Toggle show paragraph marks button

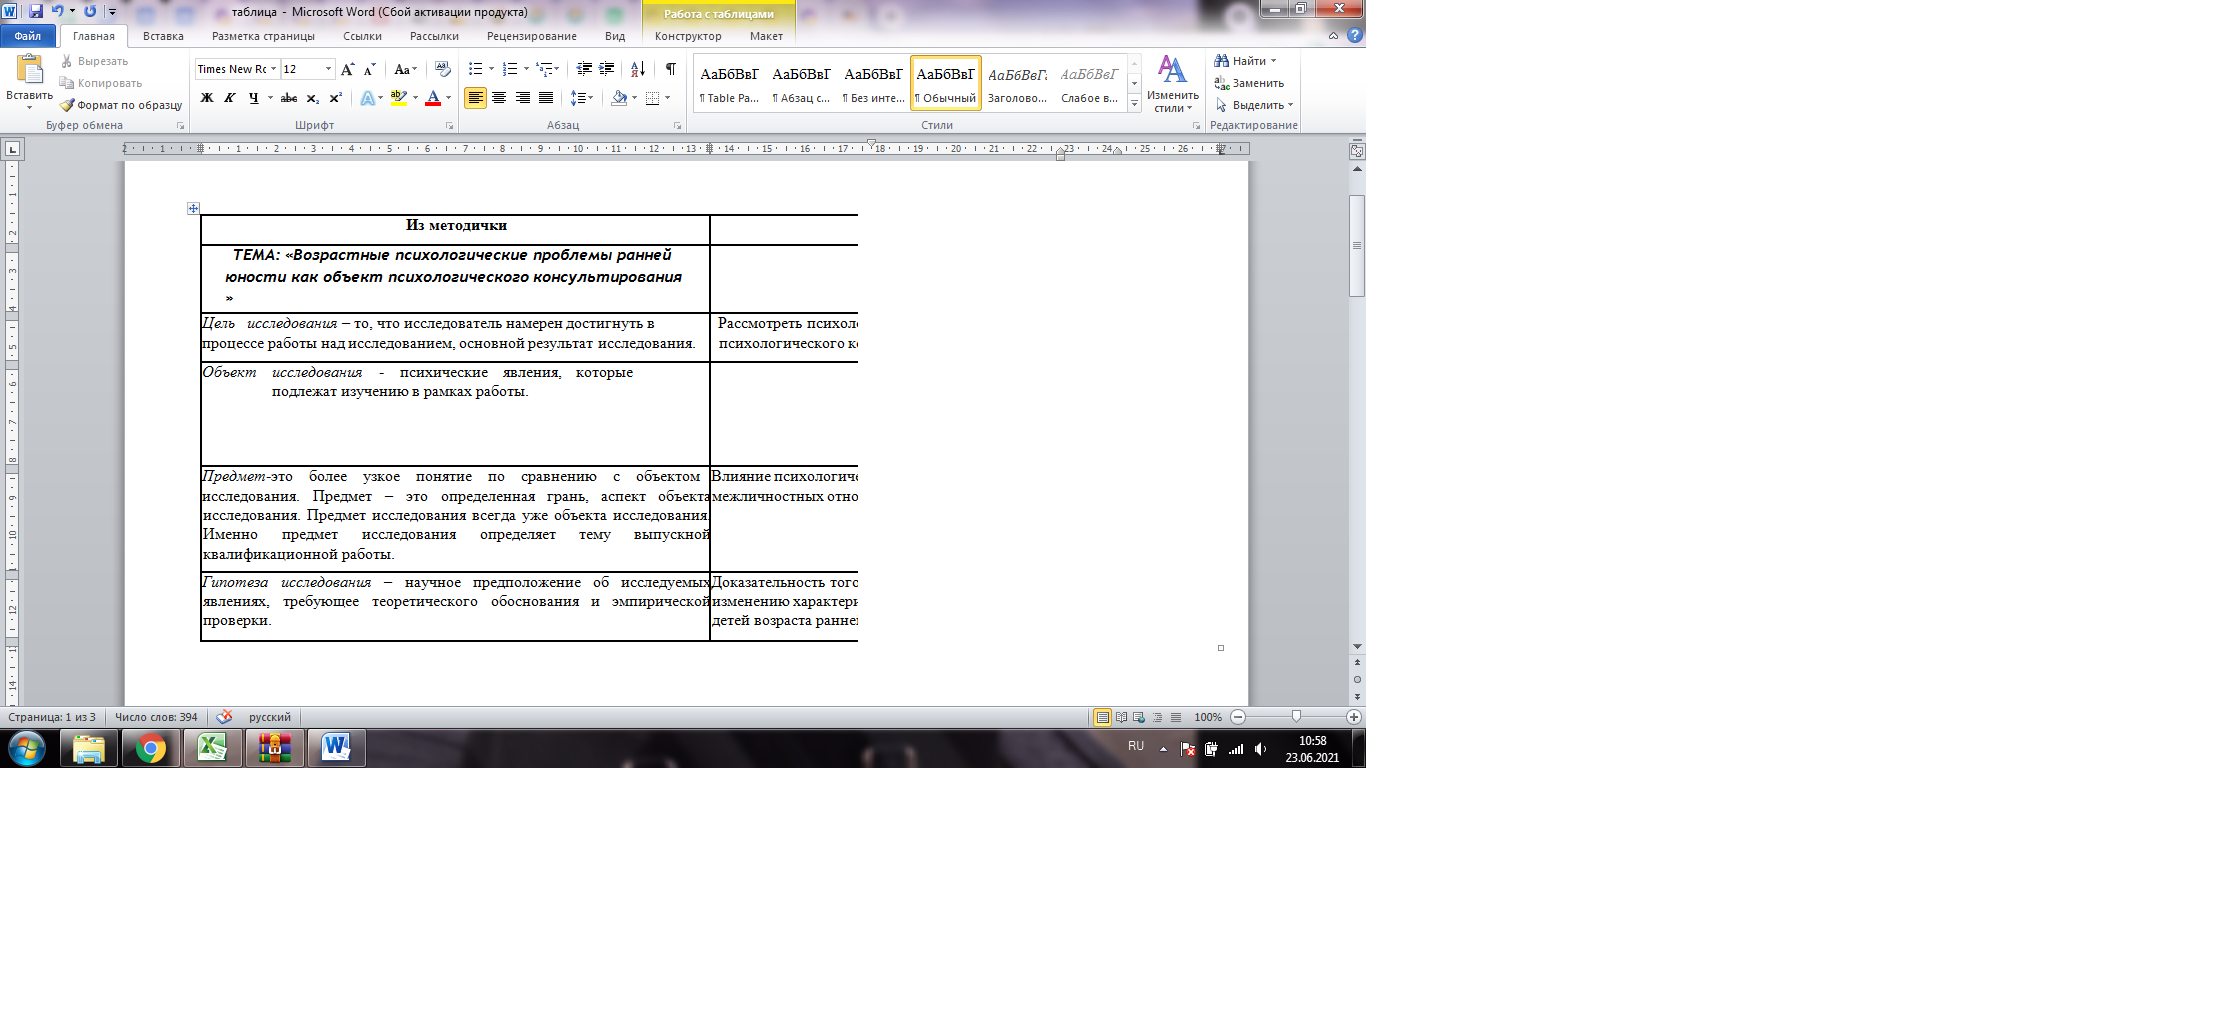point(670,69)
